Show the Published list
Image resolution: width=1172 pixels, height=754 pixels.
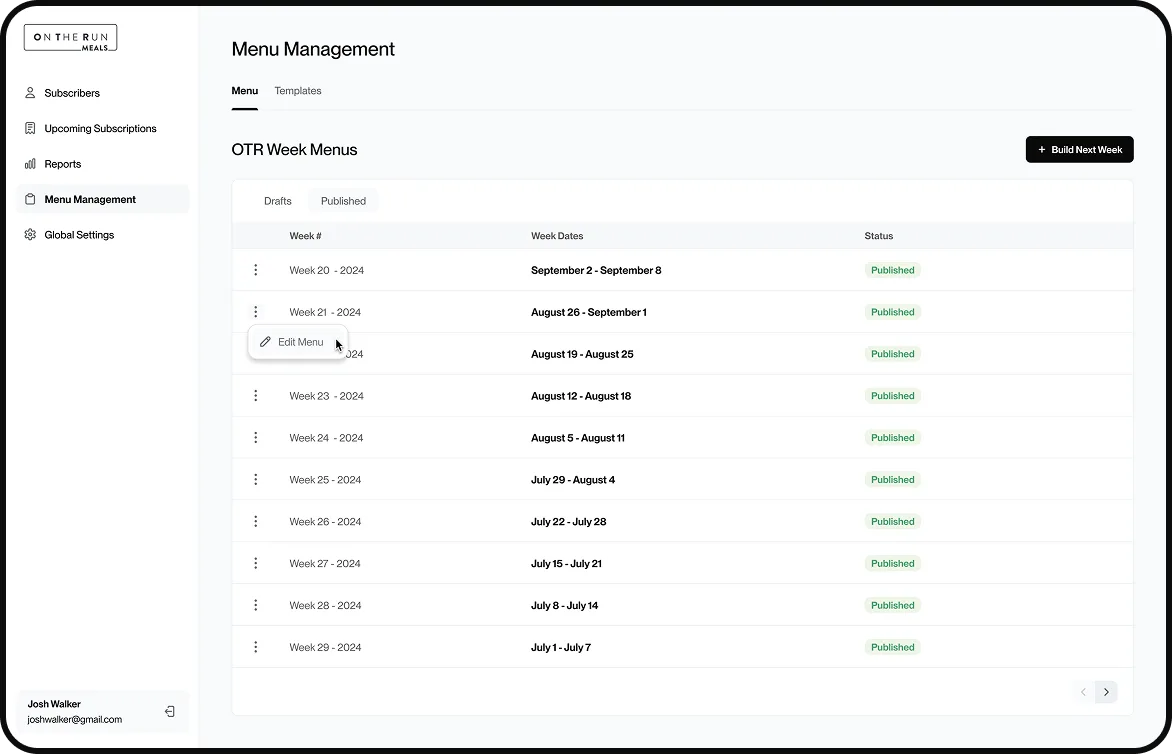click(x=343, y=201)
